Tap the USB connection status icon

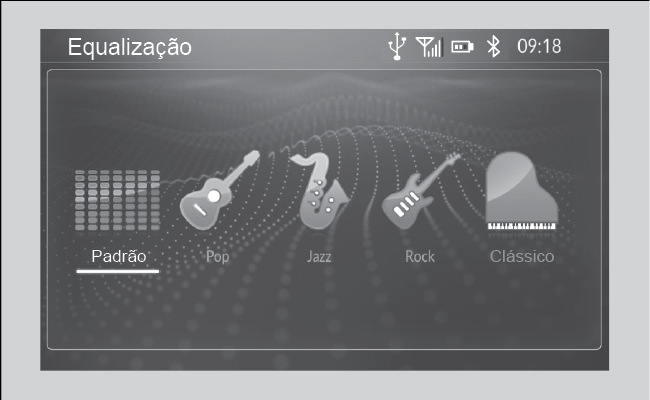[x=397, y=46]
